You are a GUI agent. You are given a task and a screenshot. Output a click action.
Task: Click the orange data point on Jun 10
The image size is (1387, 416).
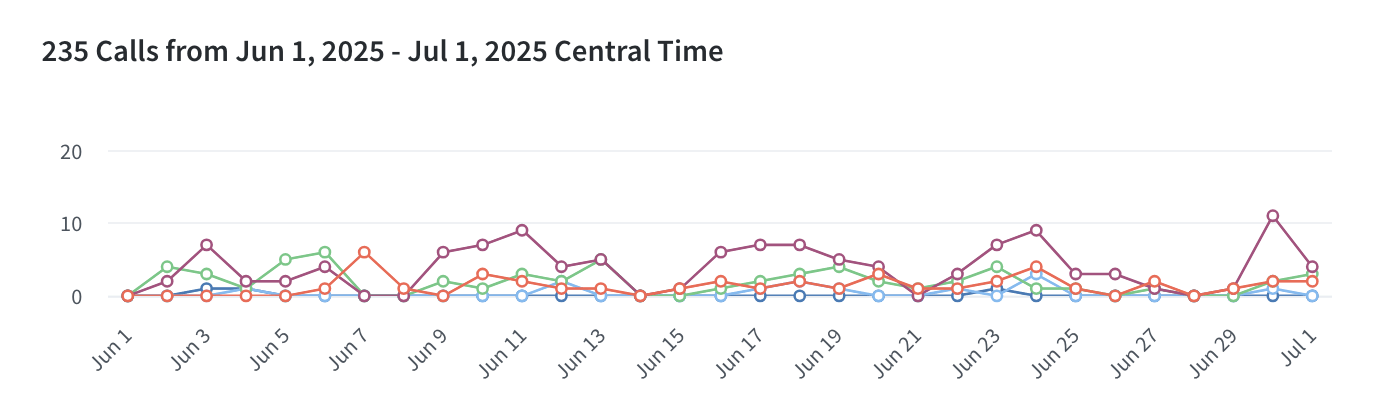(x=482, y=274)
